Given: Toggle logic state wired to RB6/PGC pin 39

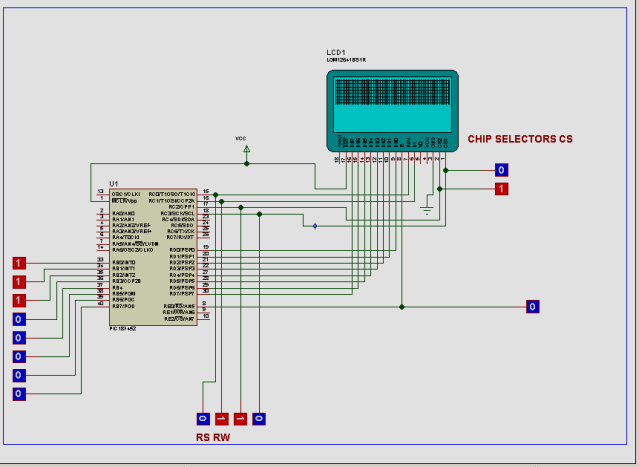Looking at the screenshot, I should 19,375.
